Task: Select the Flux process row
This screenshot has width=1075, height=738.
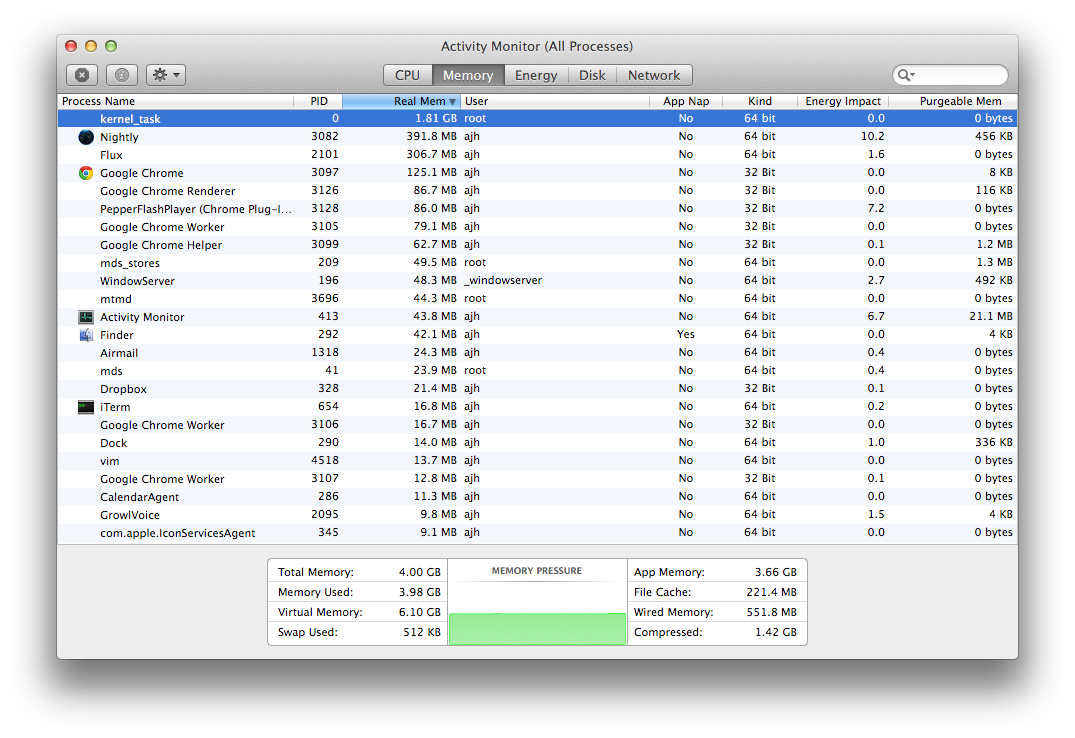Action: (x=538, y=154)
